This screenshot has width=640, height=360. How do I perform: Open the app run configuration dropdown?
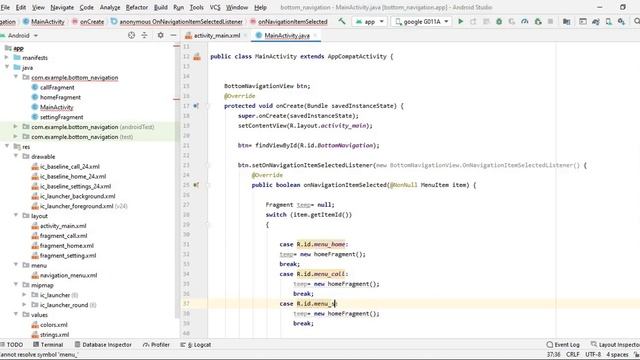[x=370, y=22]
